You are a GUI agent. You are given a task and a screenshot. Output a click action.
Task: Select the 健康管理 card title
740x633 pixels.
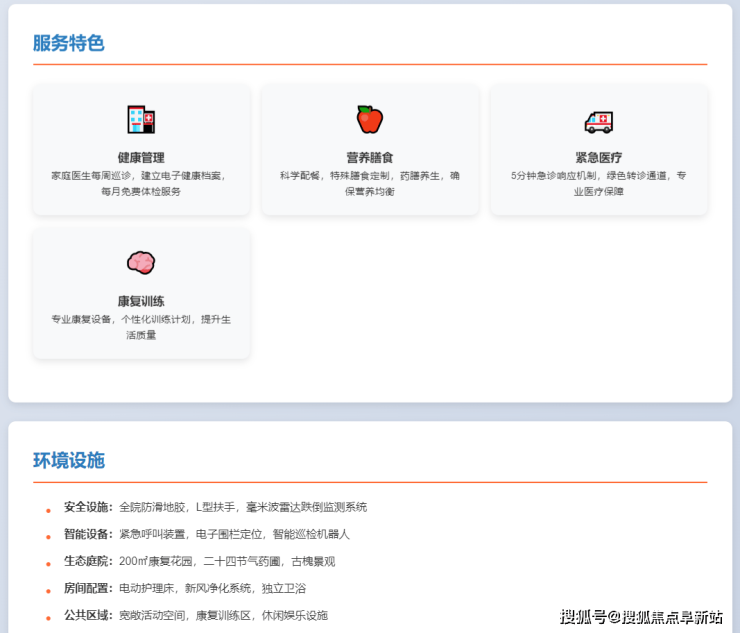141,157
